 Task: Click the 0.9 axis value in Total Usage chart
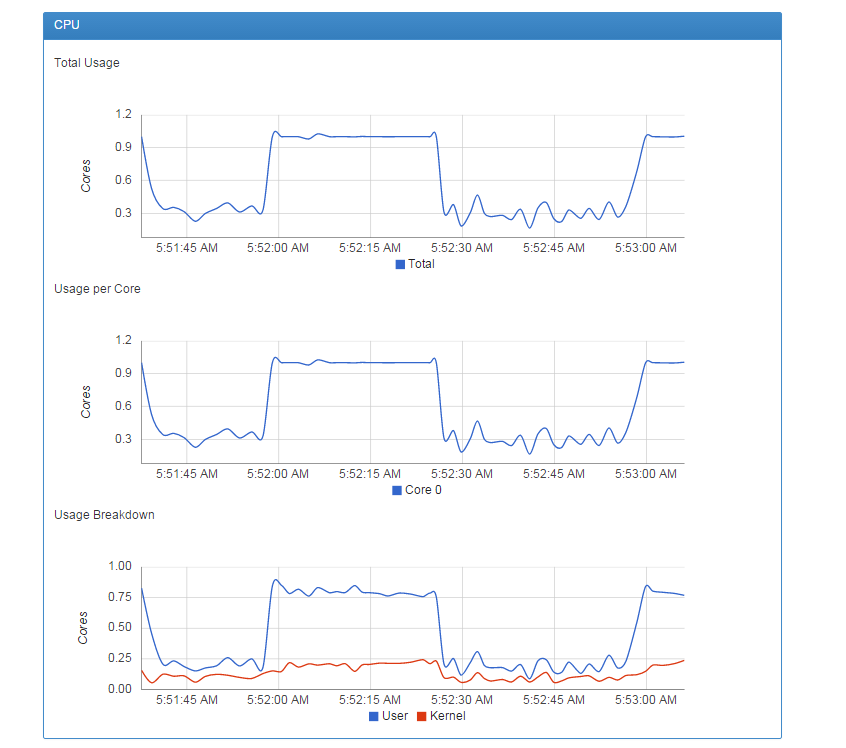click(x=124, y=147)
